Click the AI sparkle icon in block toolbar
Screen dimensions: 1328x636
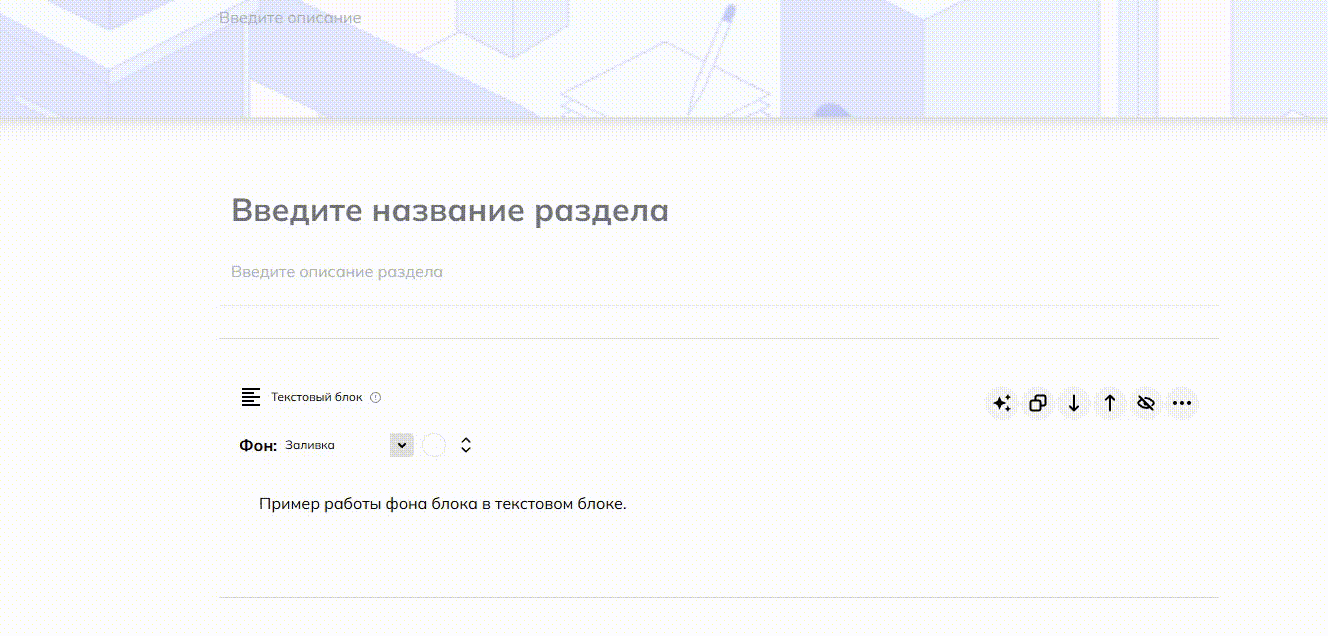pyautogui.click(x=1002, y=404)
